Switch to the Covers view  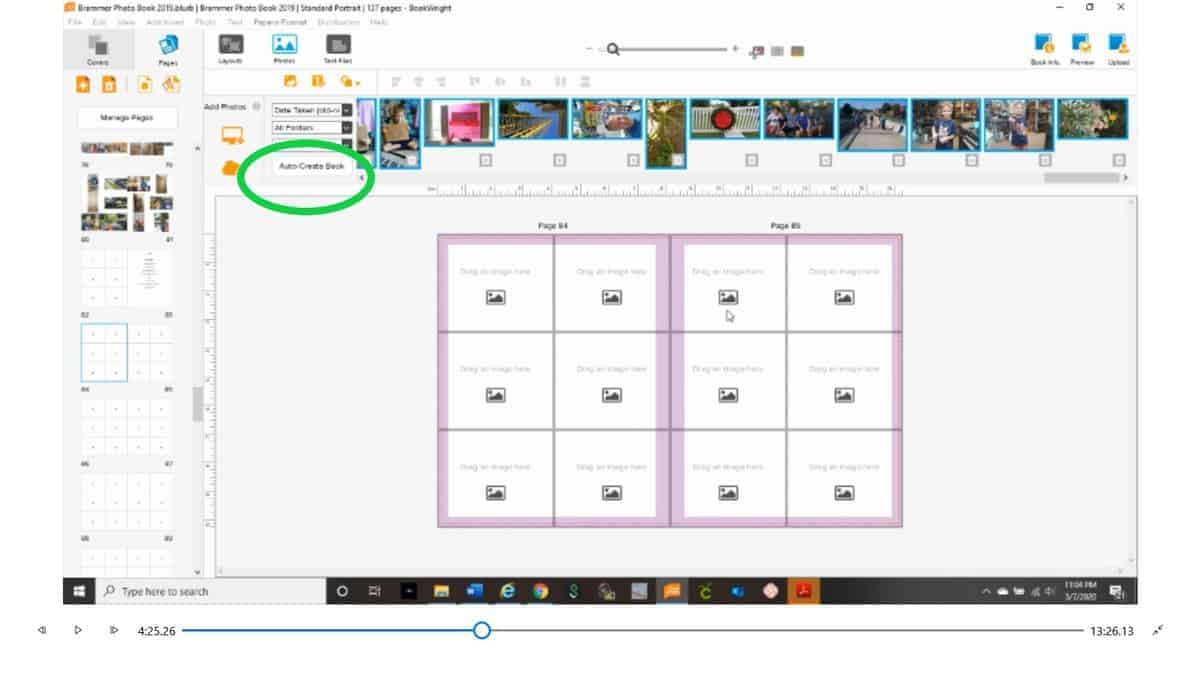(x=98, y=48)
